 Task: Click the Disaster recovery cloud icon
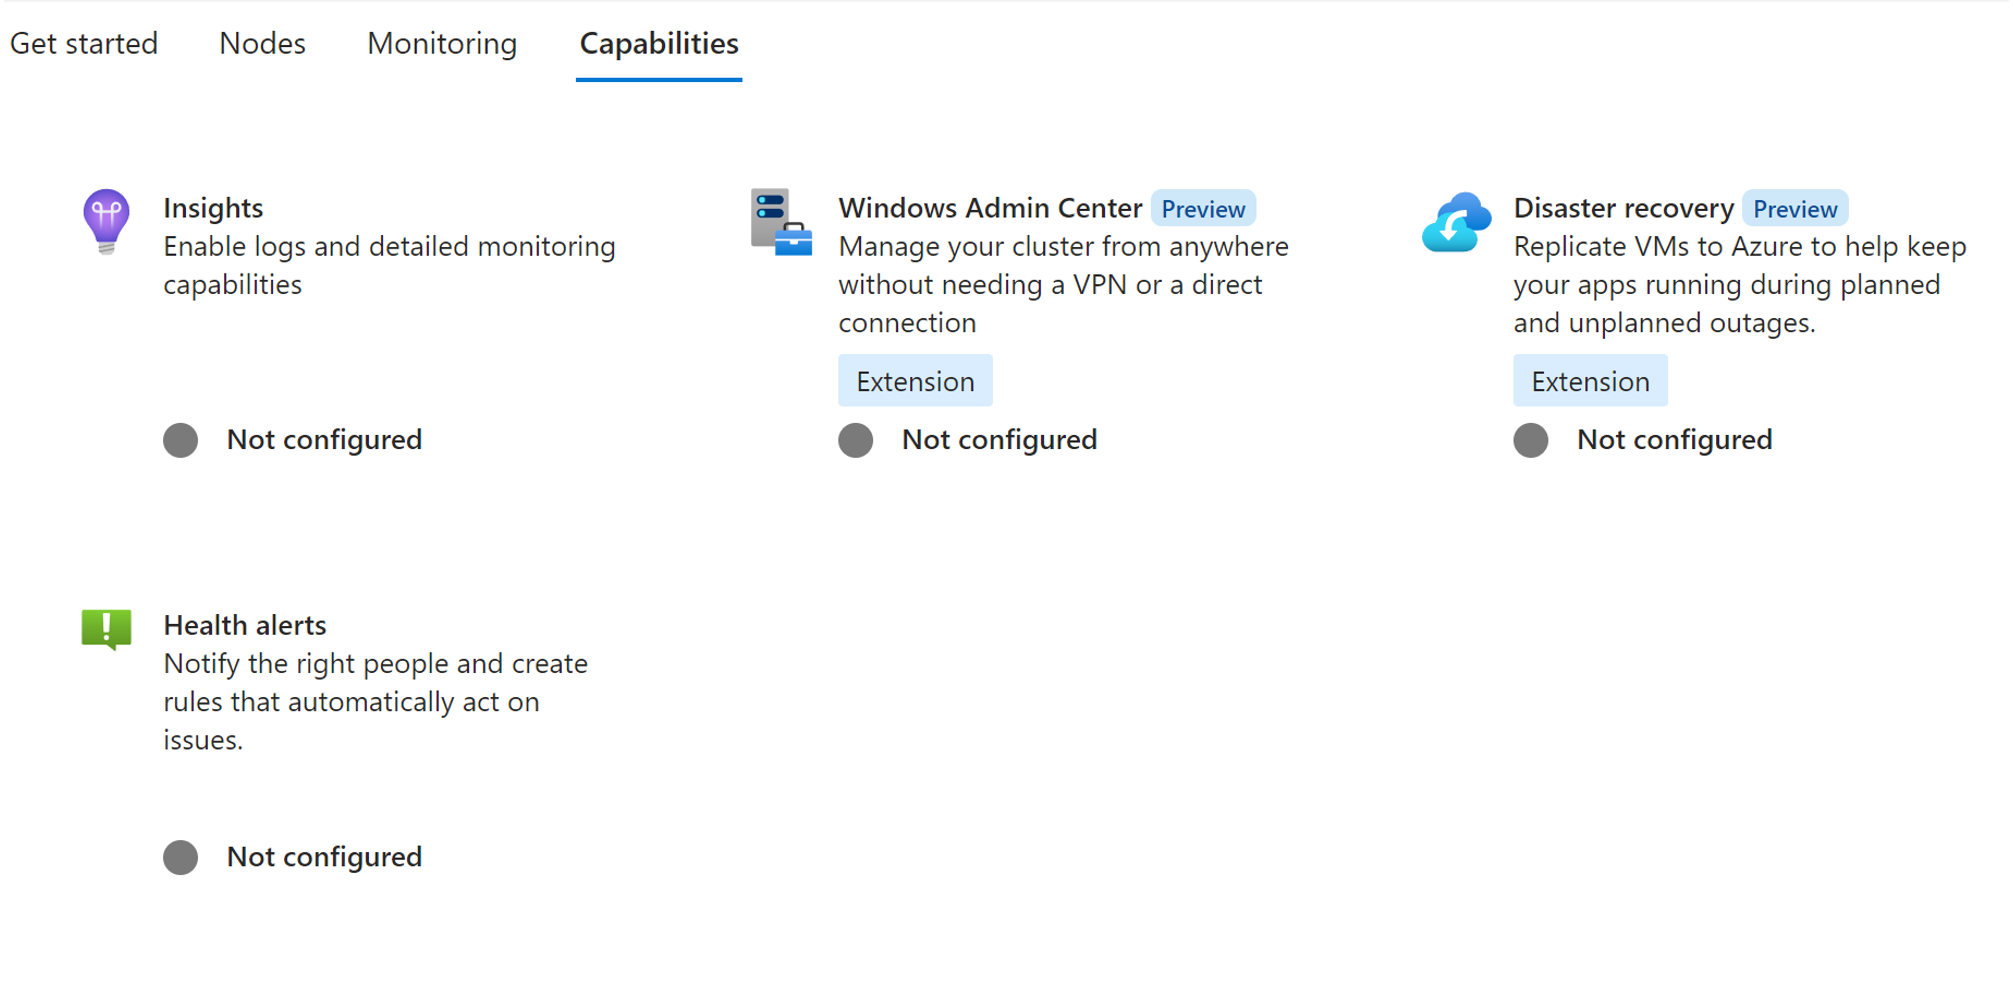1456,222
